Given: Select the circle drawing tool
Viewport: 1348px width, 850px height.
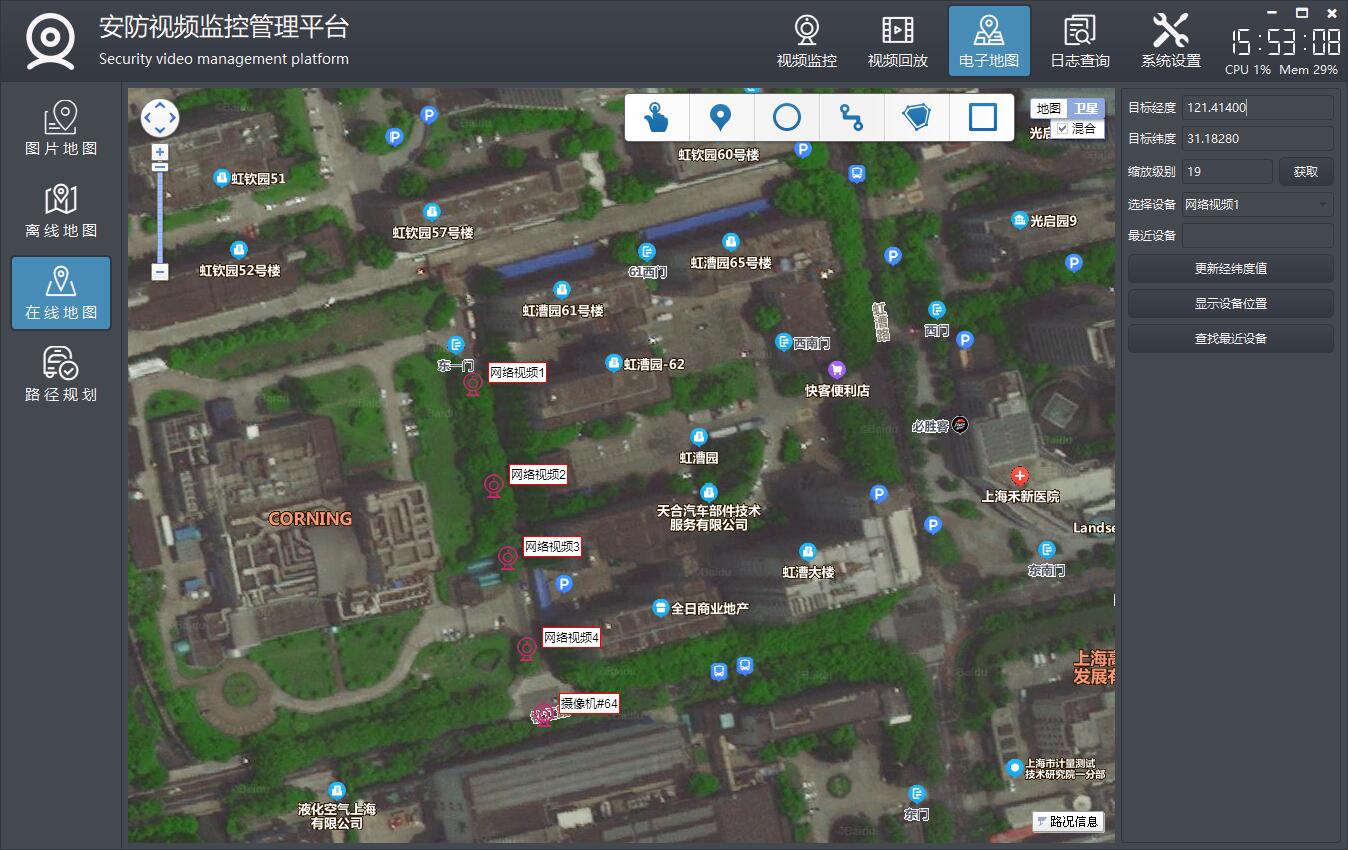Looking at the screenshot, I should [786, 118].
